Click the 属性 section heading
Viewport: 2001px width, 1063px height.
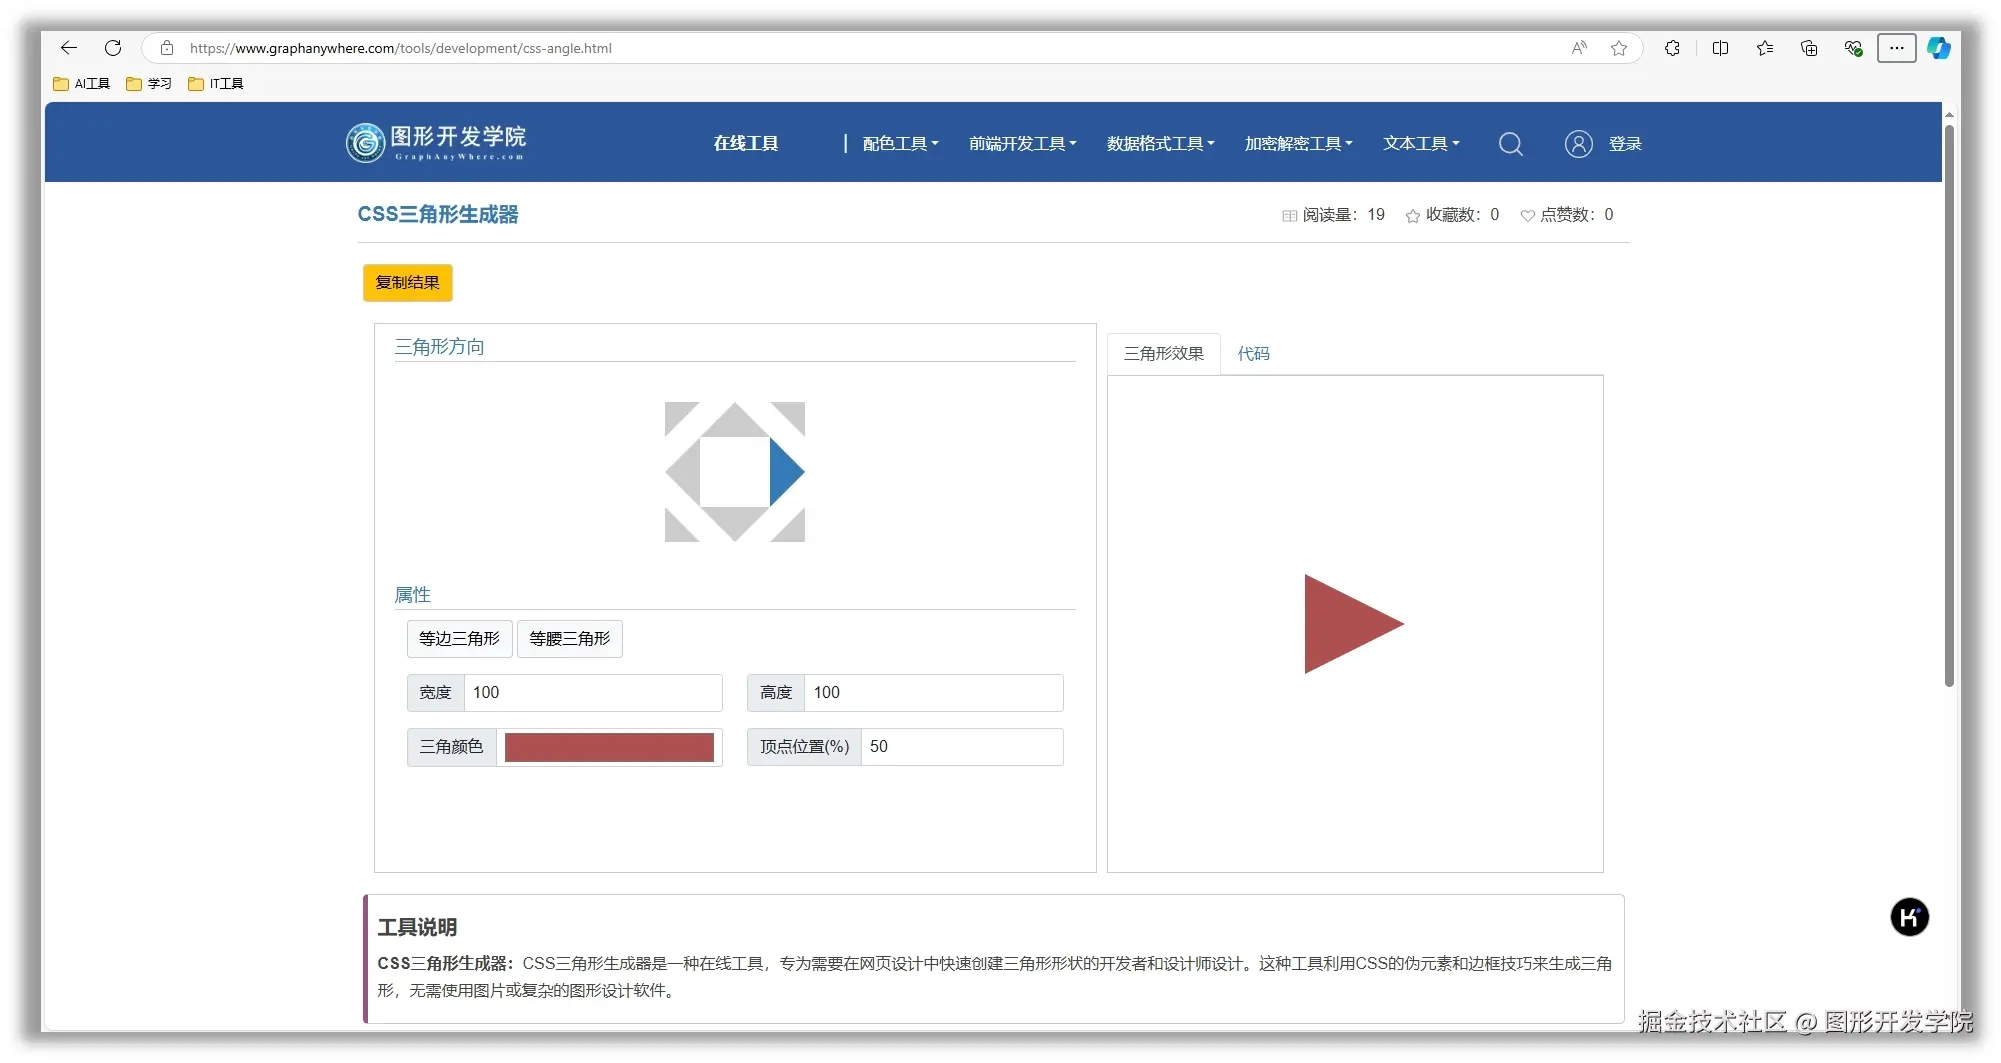(x=412, y=595)
